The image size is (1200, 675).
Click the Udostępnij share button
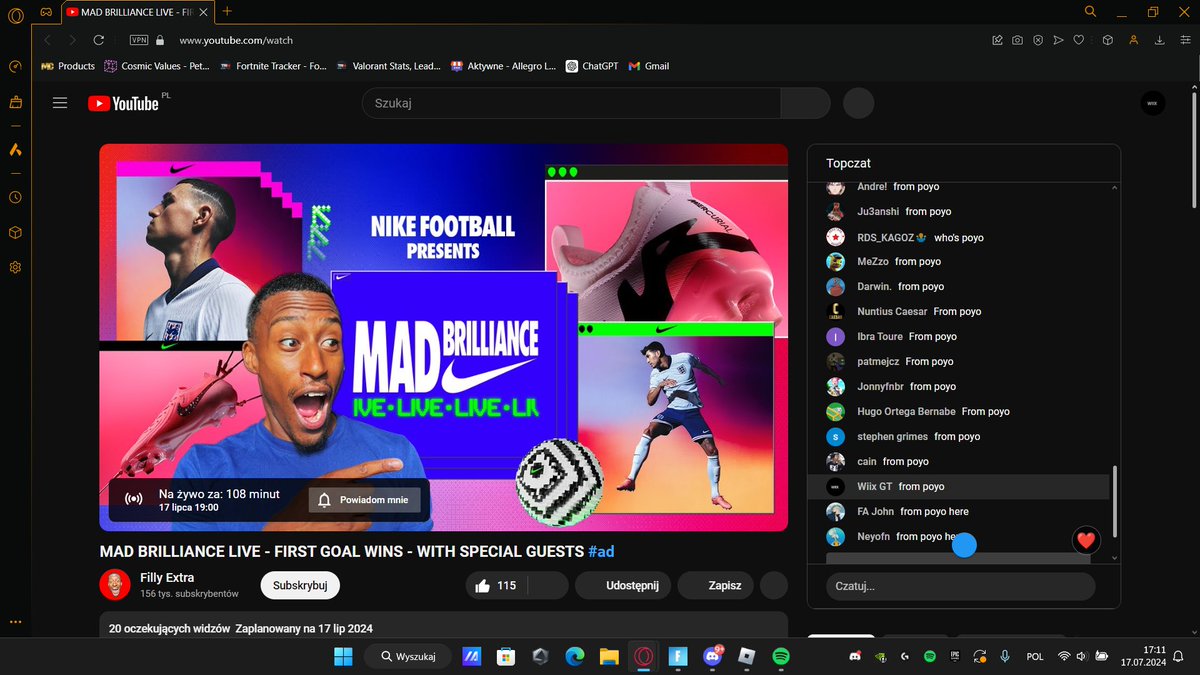coord(623,585)
